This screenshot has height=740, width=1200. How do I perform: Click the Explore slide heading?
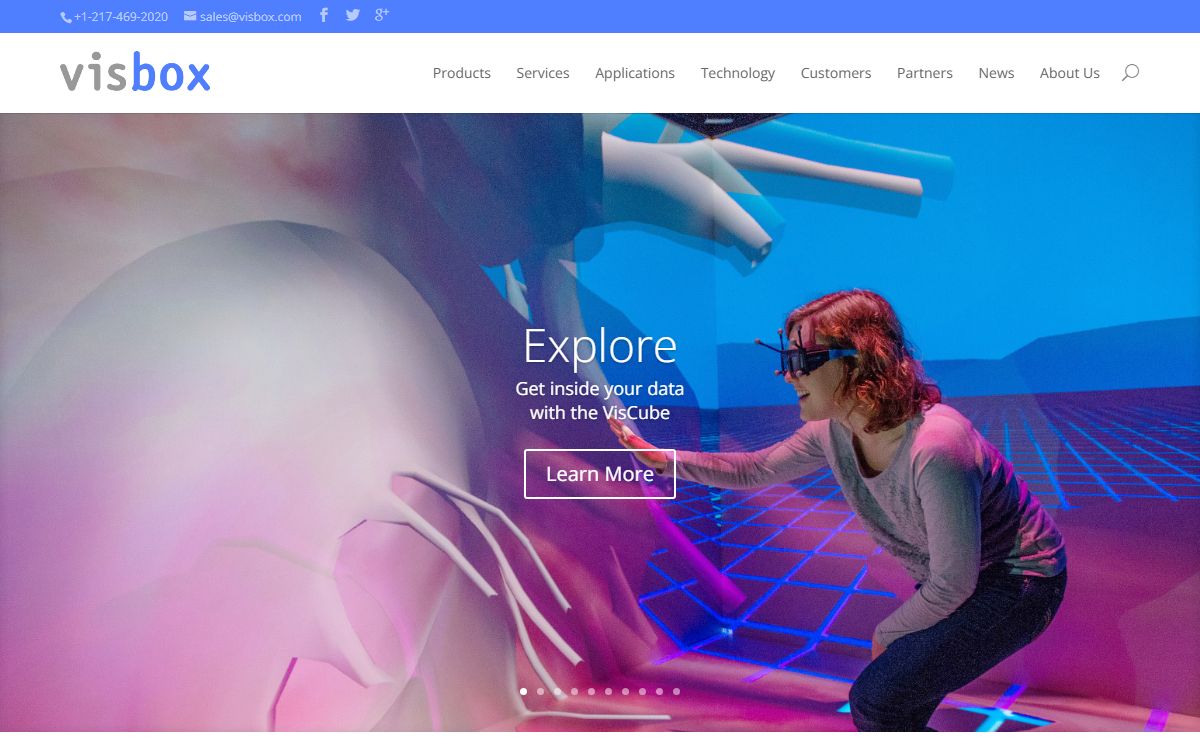[600, 346]
